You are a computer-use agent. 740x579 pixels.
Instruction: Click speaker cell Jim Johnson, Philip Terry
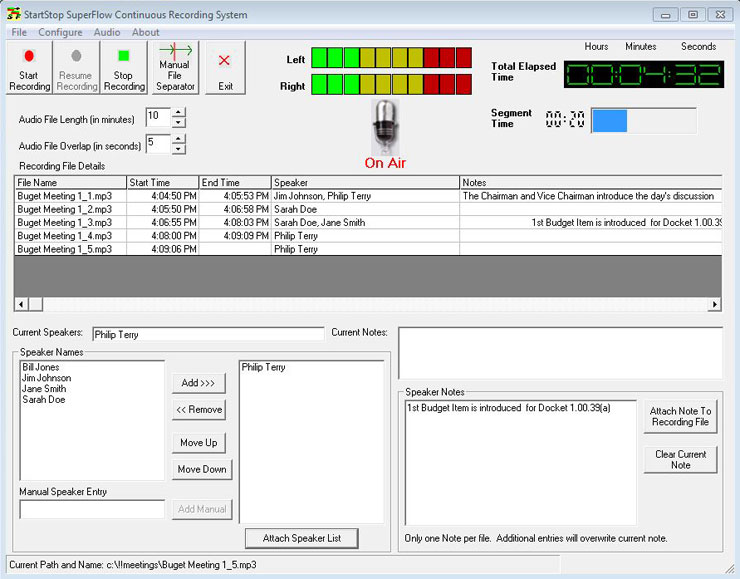(x=365, y=196)
